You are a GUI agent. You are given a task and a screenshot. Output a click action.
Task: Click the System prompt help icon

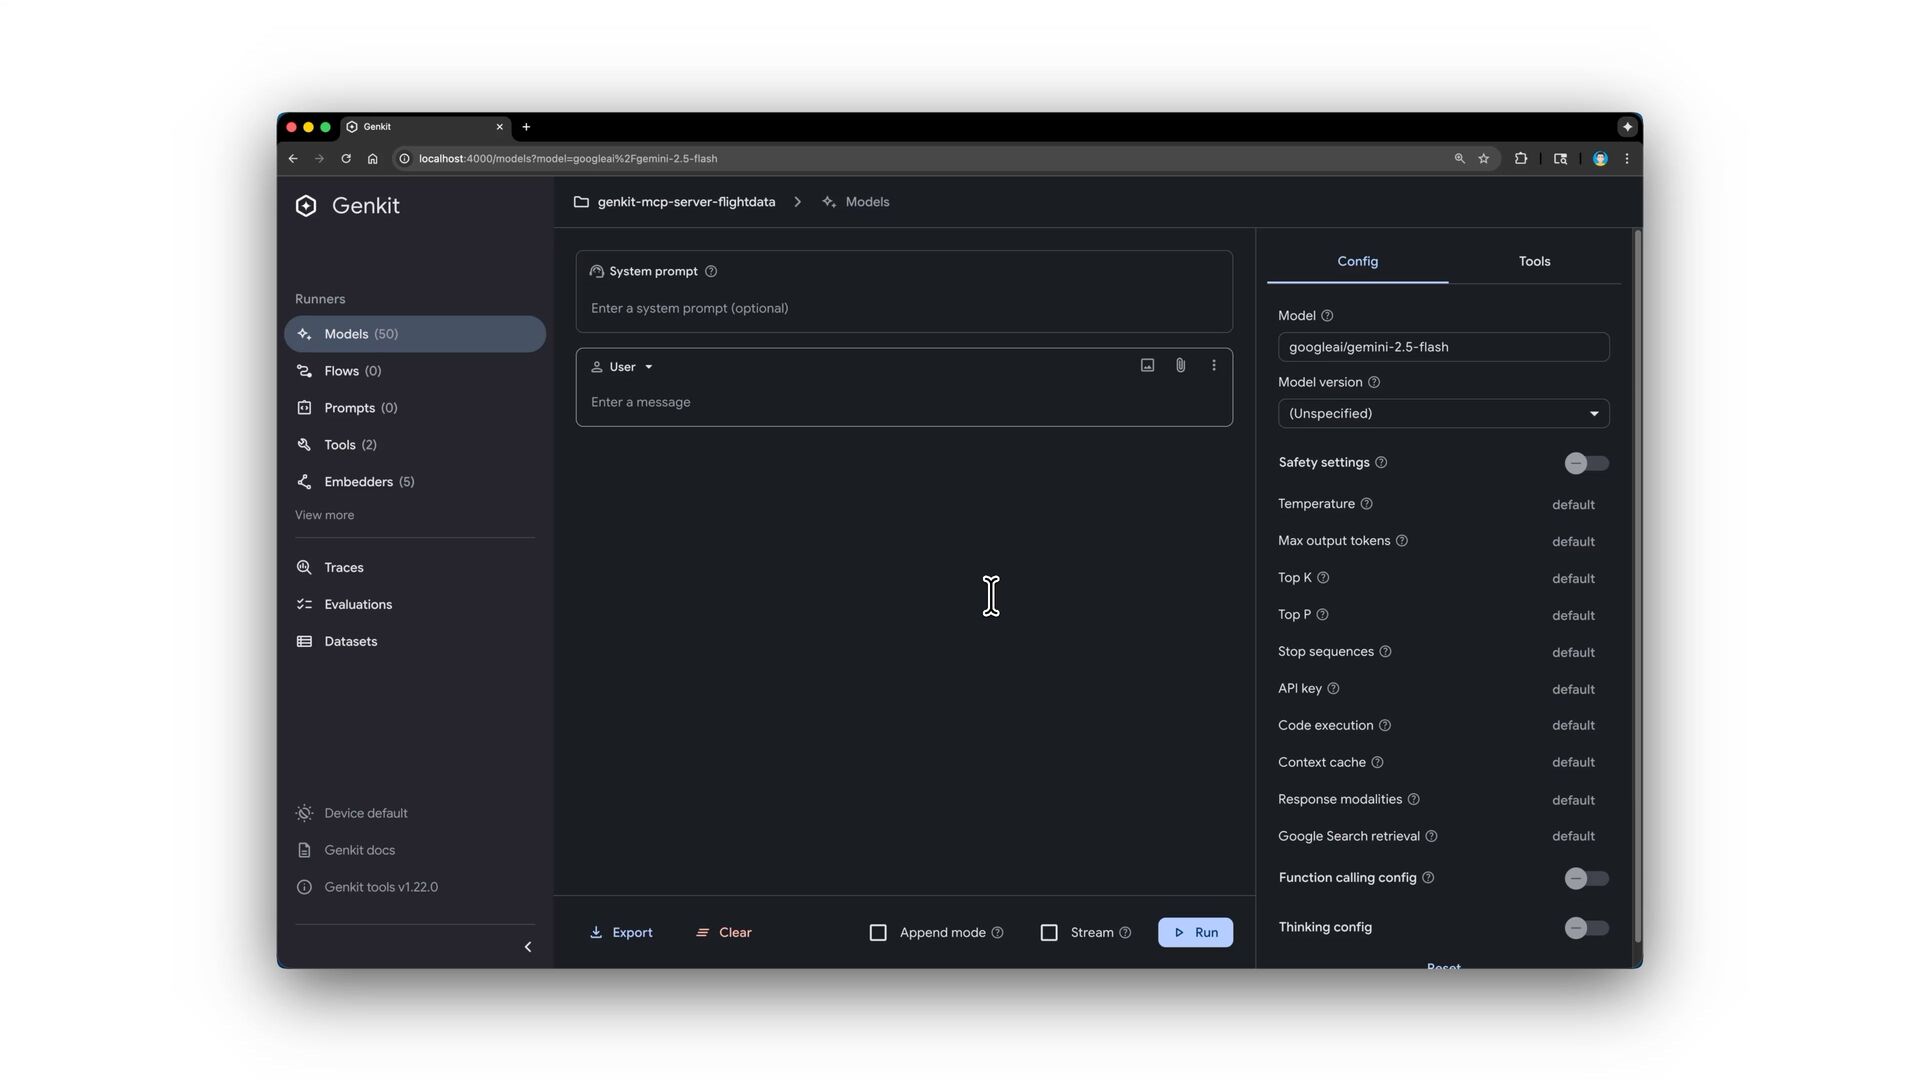coord(711,272)
